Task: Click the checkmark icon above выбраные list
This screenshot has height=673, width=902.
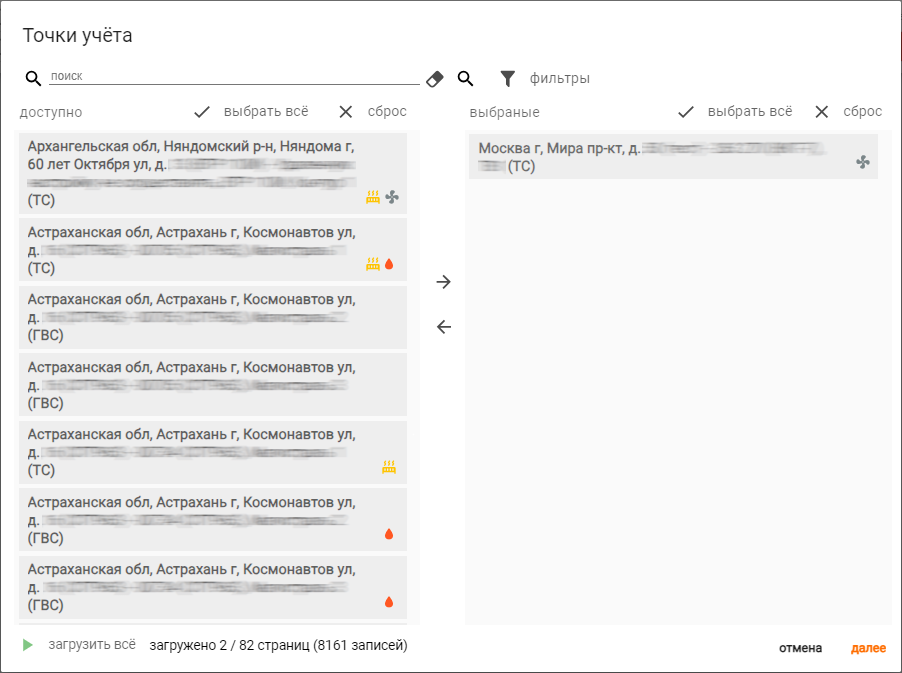Action: pos(686,112)
